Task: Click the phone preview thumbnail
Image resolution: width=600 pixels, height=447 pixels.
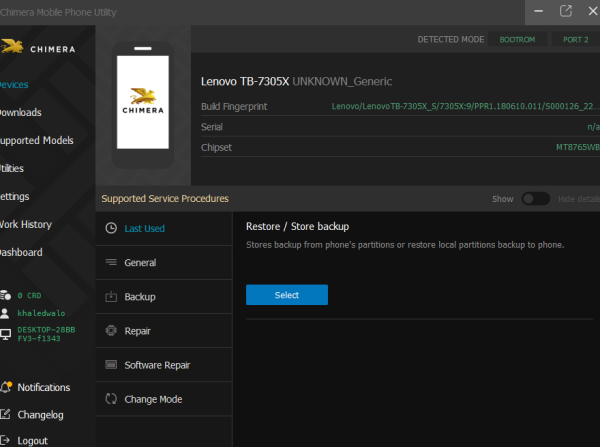Action: click(143, 105)
